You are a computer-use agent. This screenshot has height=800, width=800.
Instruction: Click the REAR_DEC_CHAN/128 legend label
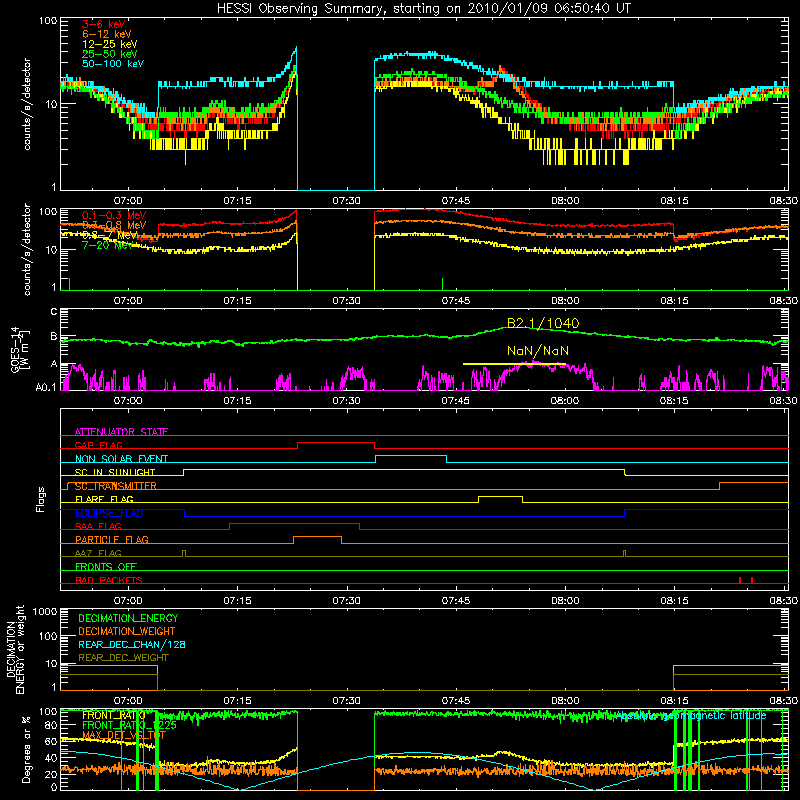pos(132,644)
